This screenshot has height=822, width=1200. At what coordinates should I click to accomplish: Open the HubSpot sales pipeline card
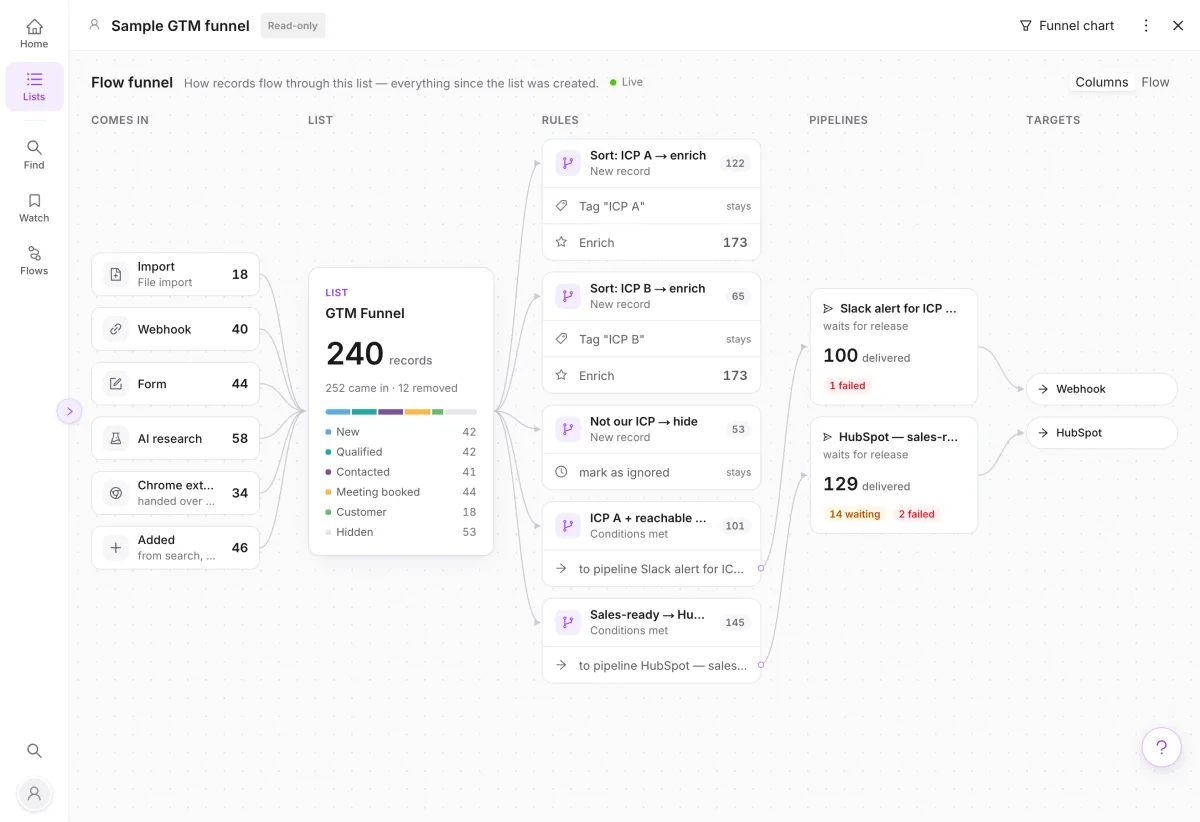pos(893,475)
